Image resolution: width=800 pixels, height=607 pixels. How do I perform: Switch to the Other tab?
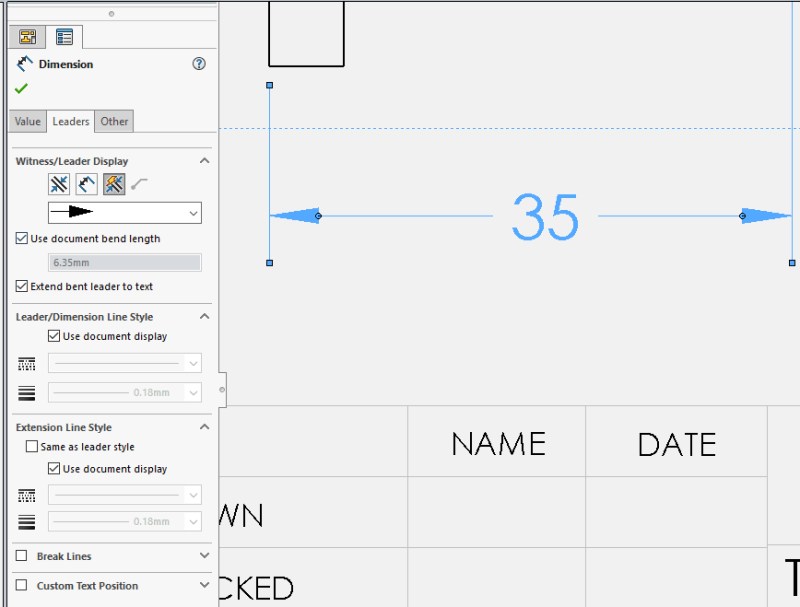click(114, 121)
